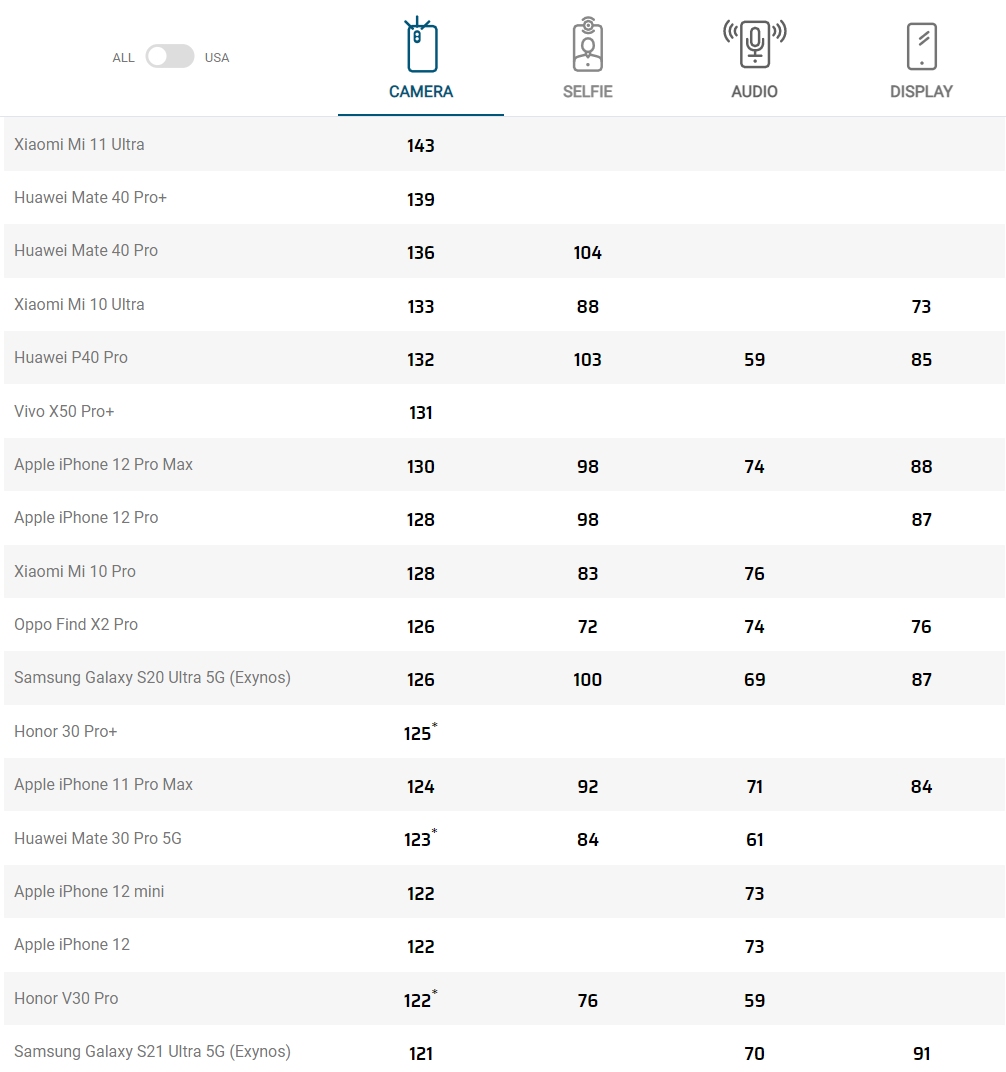The image size is (1006, 1072).
Task: Switch to the CAMERA tab label
Action: tap(421, 92)
